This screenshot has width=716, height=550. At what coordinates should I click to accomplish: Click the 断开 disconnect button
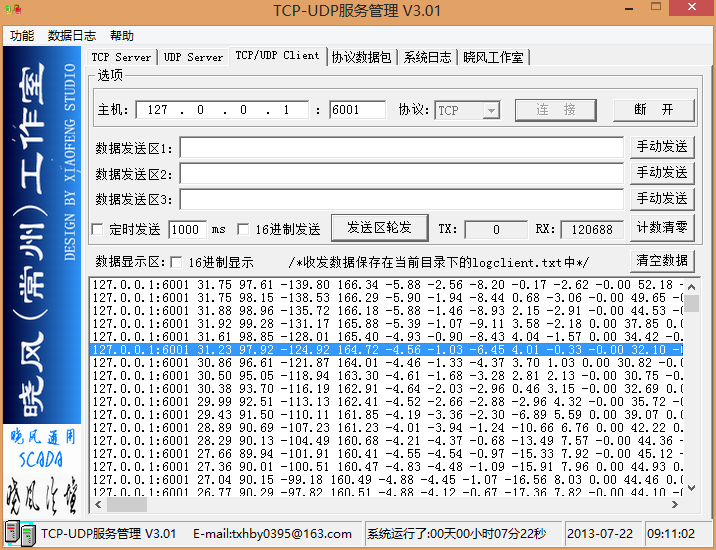pos(653,110)
